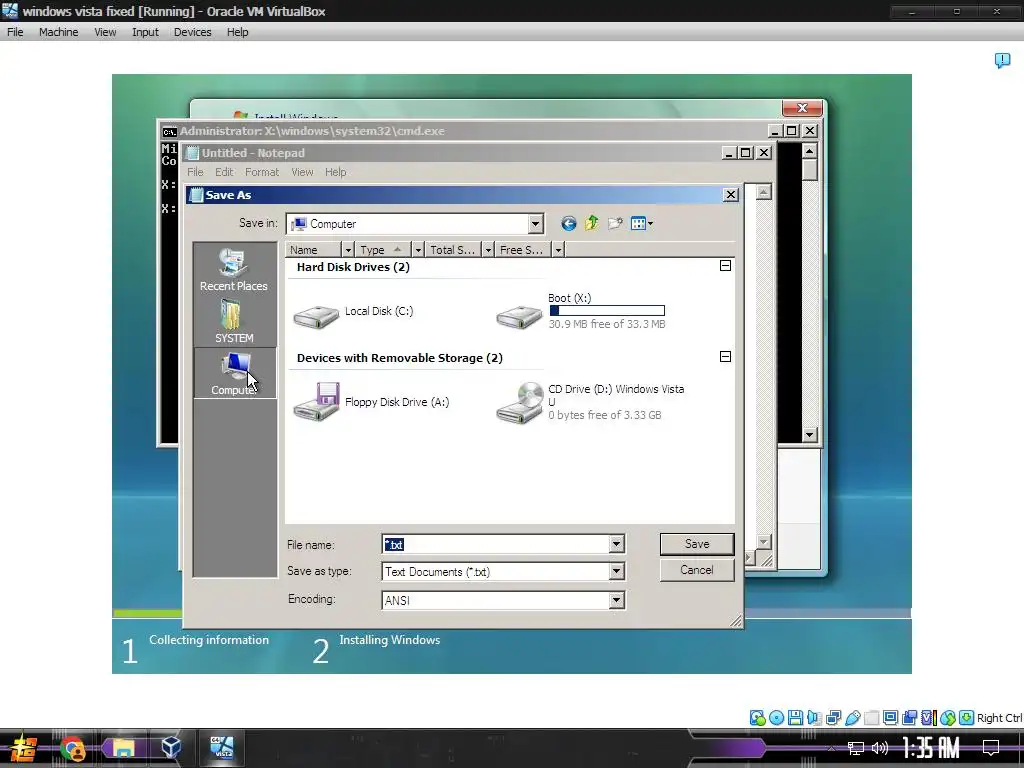Open the Type column filter dropdown

(x=418, y=249)
